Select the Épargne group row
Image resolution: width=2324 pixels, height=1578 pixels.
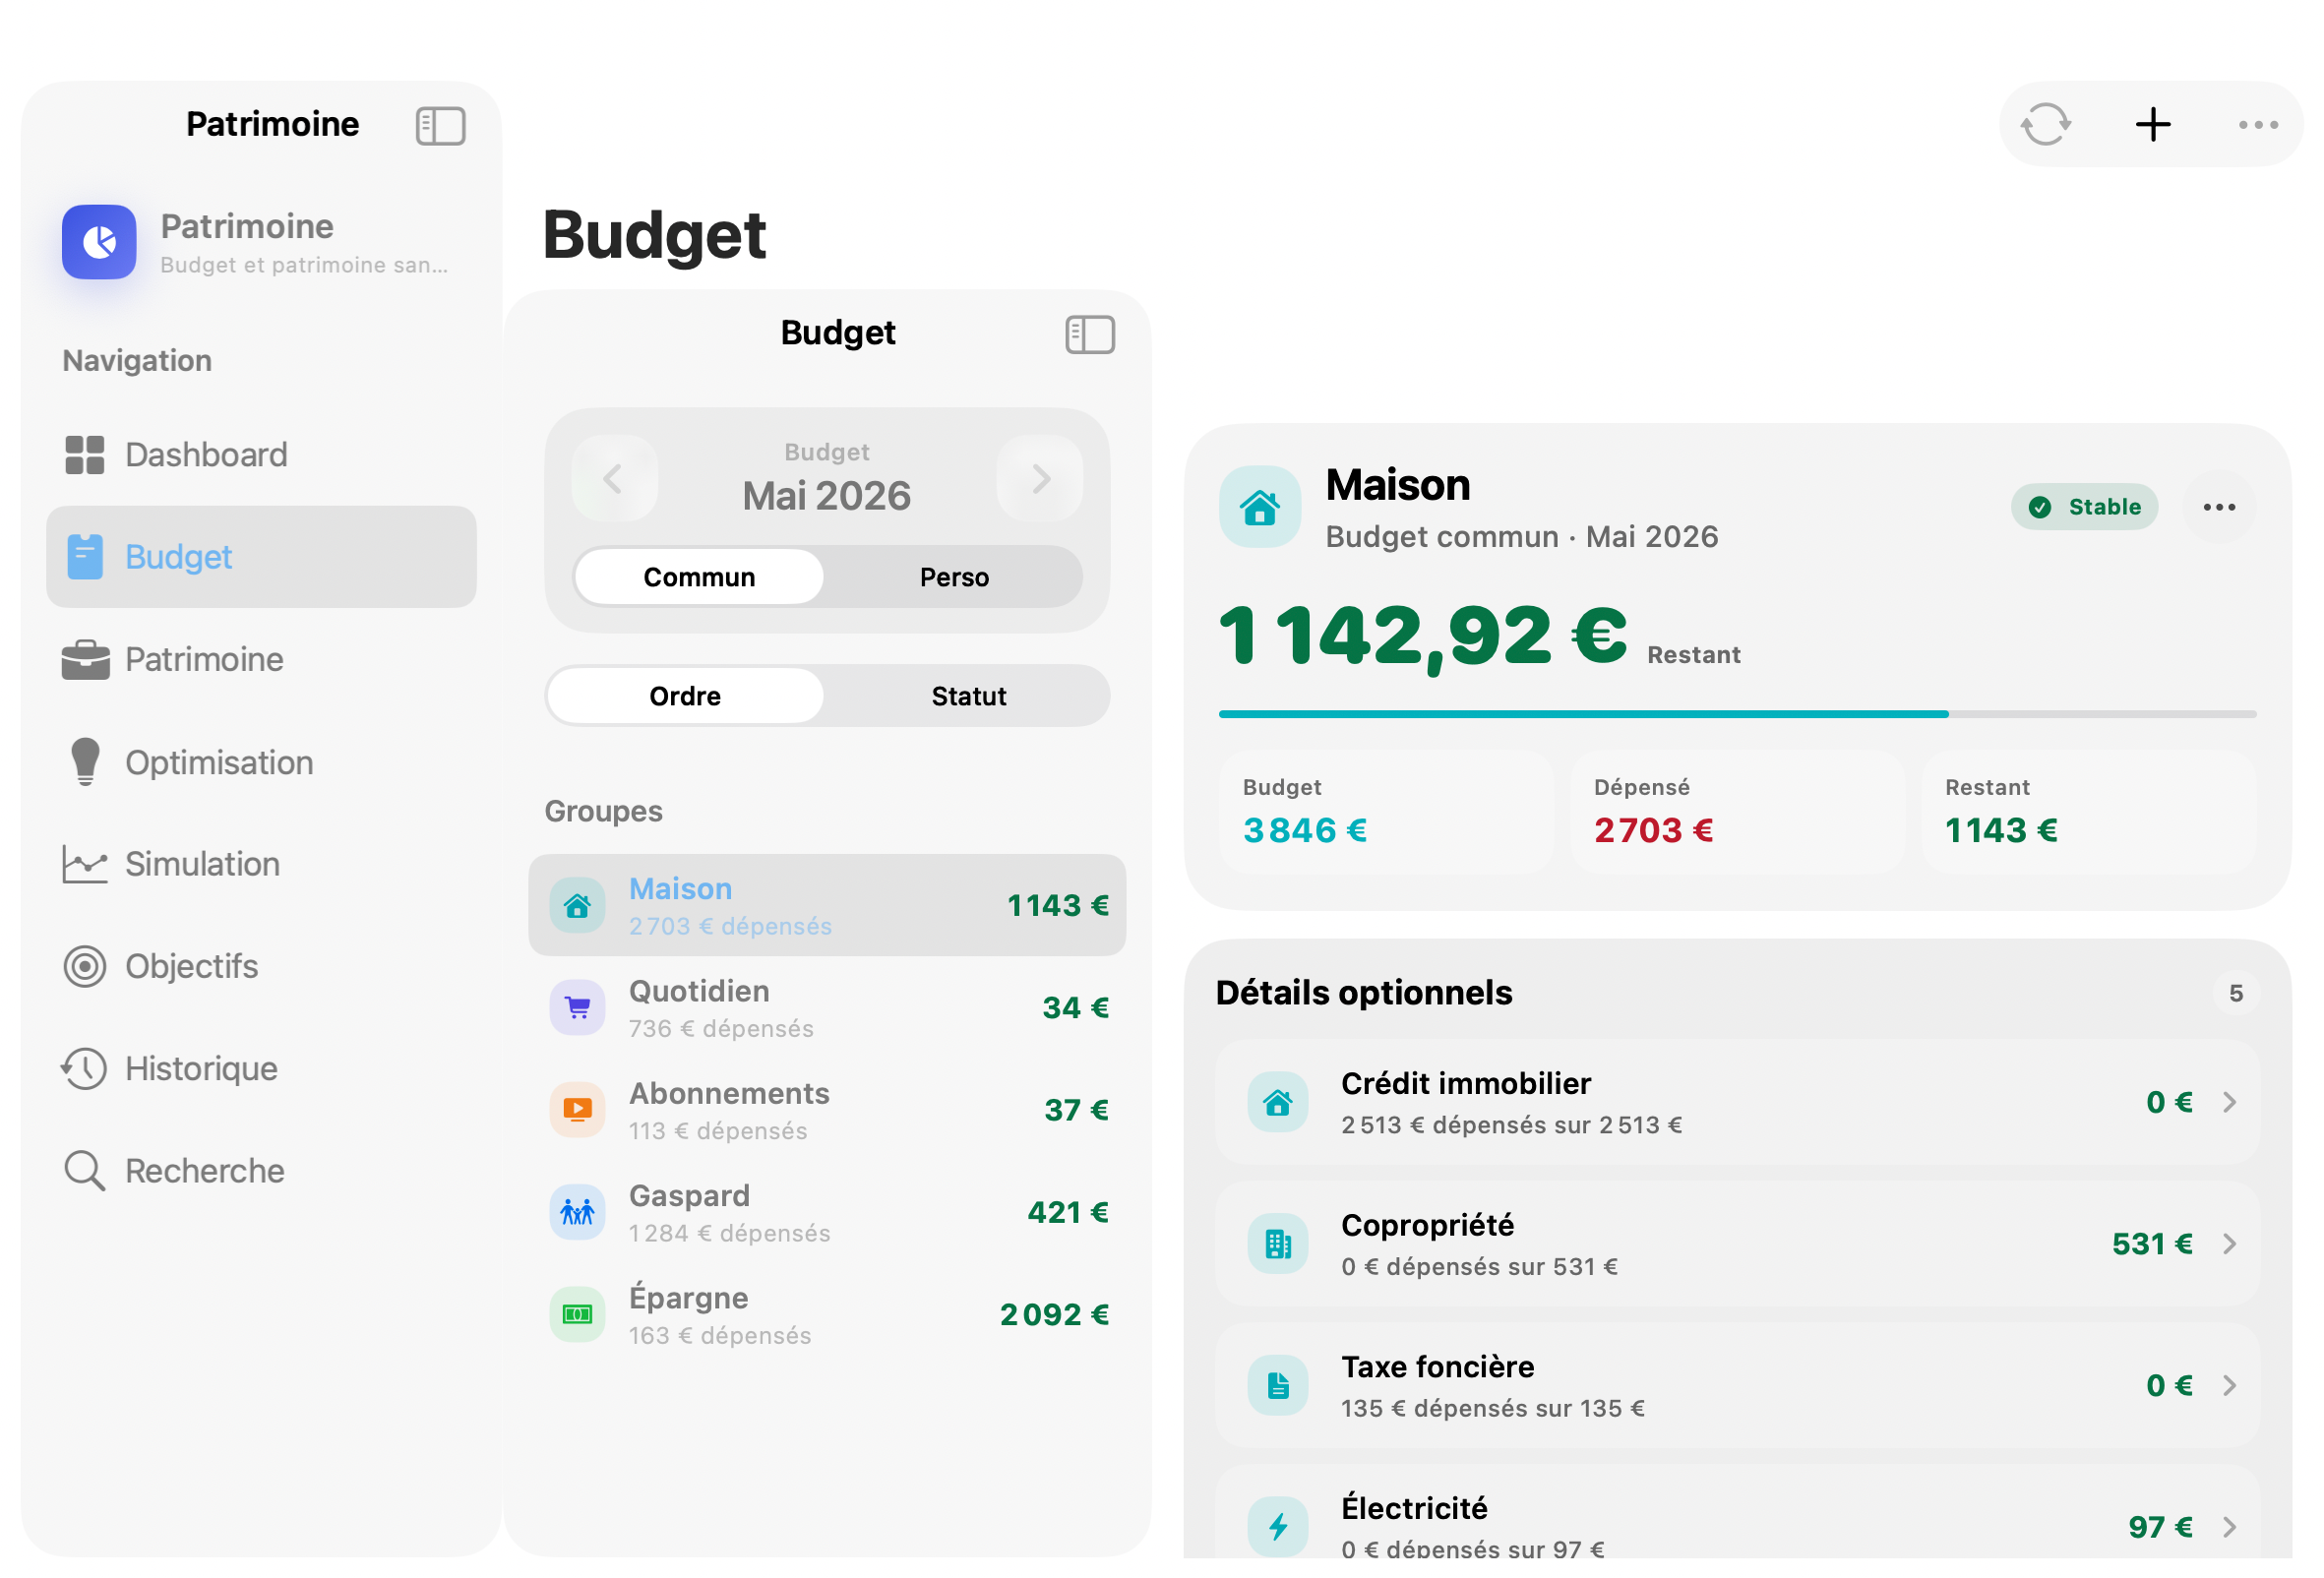pos(827,1315)
